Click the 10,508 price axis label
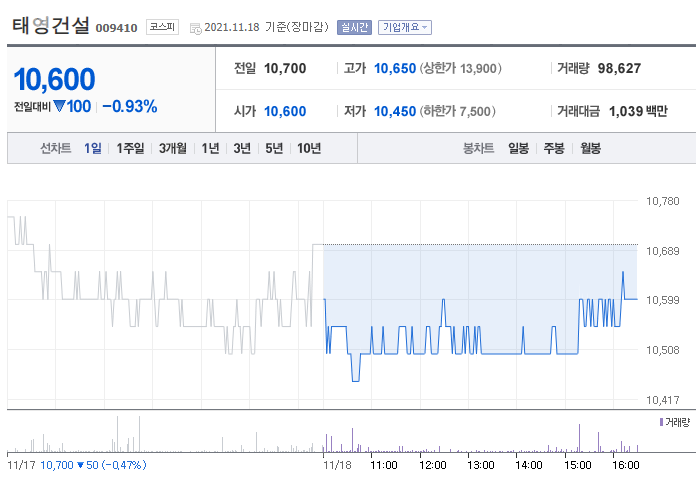696x483 pixels. [x=663, y=350]
